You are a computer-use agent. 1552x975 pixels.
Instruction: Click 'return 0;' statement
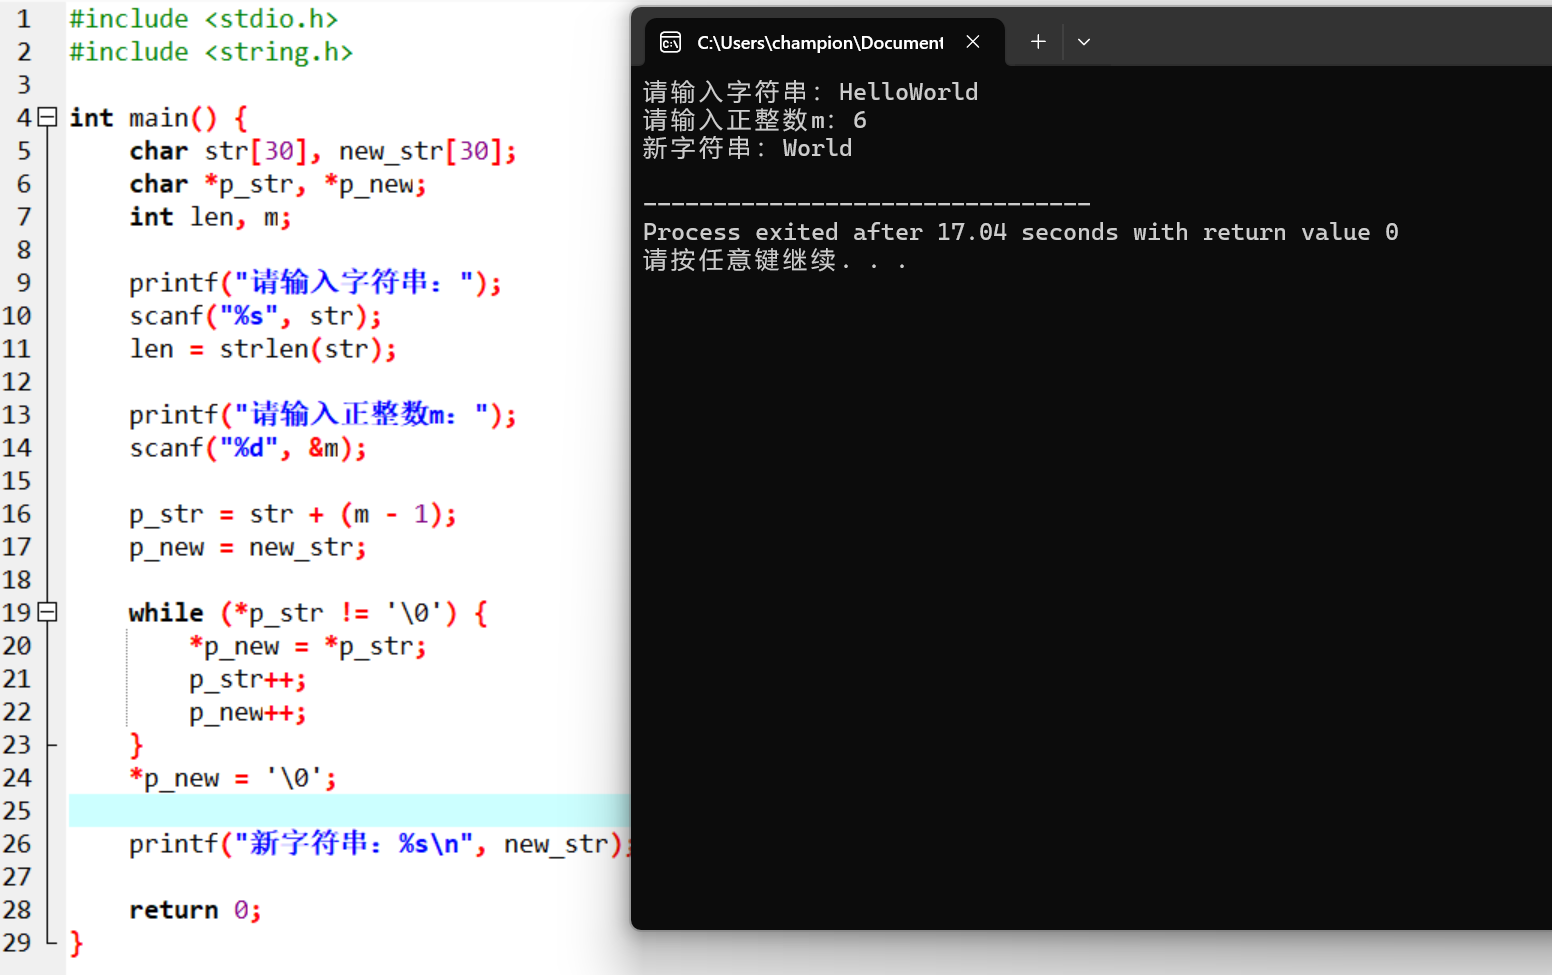coord(195,910)
